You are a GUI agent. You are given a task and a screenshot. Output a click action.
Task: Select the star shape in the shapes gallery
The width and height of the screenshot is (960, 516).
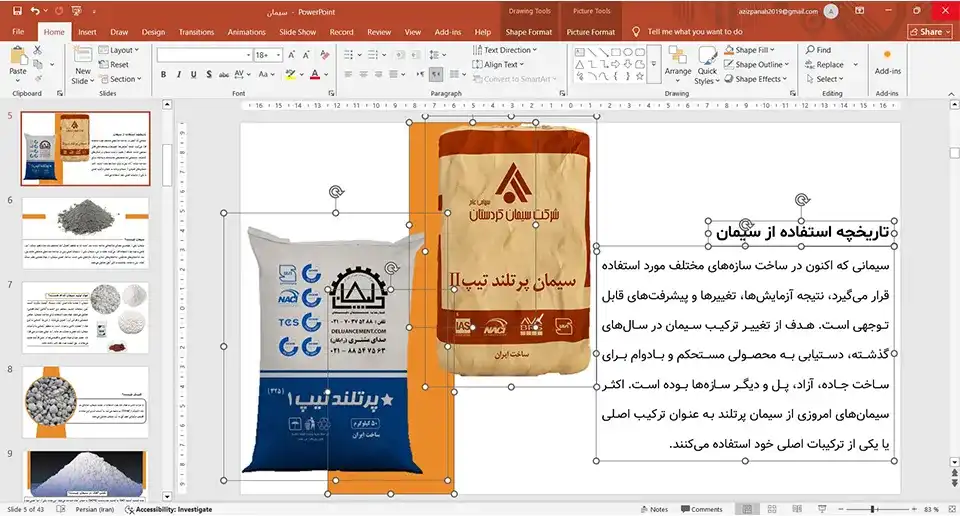click(x=639, y=77)
